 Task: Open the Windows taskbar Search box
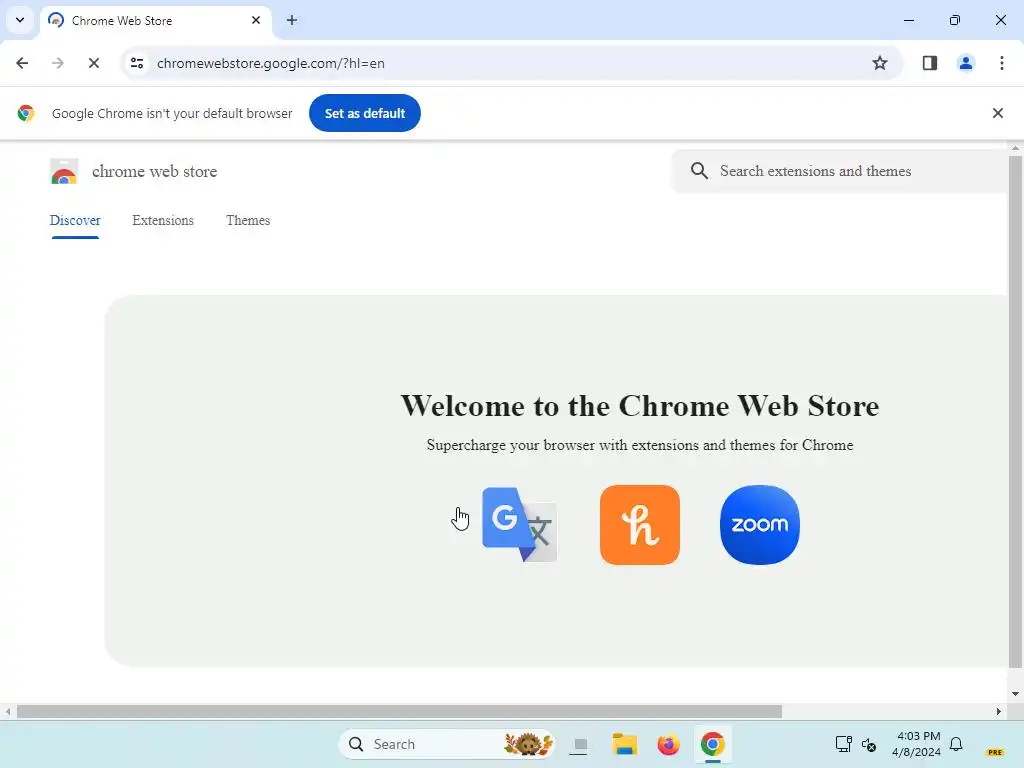click(x=446, y=744)
